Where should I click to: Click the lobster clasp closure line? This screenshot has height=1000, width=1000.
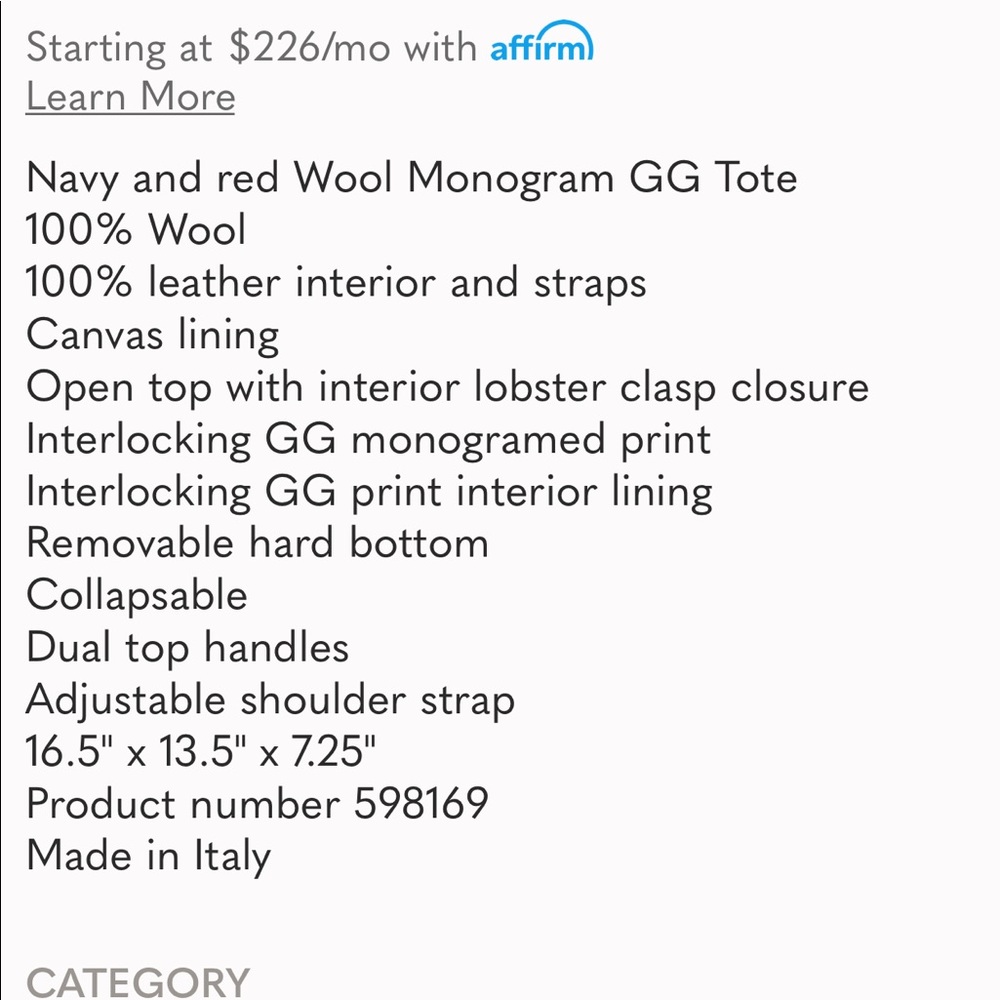[x=447, y=387]
